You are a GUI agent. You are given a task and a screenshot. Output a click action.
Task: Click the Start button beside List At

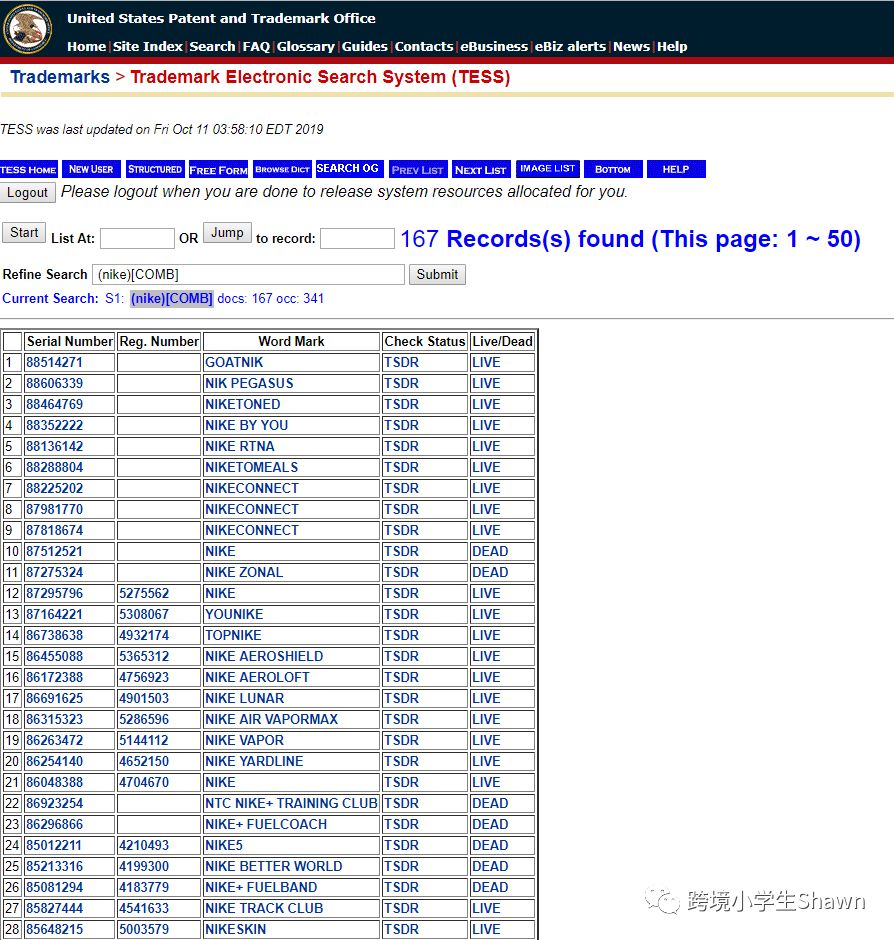click(x=24, y=232)
